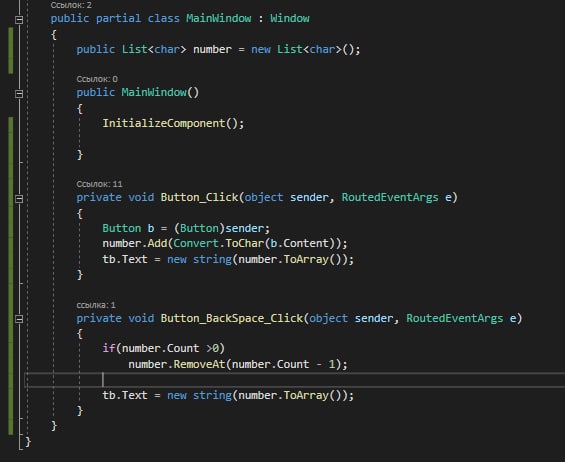Click RemoveAt in the number.RemoveAt line
Viewport: 565px width, 462px height.
click(199, 364)
